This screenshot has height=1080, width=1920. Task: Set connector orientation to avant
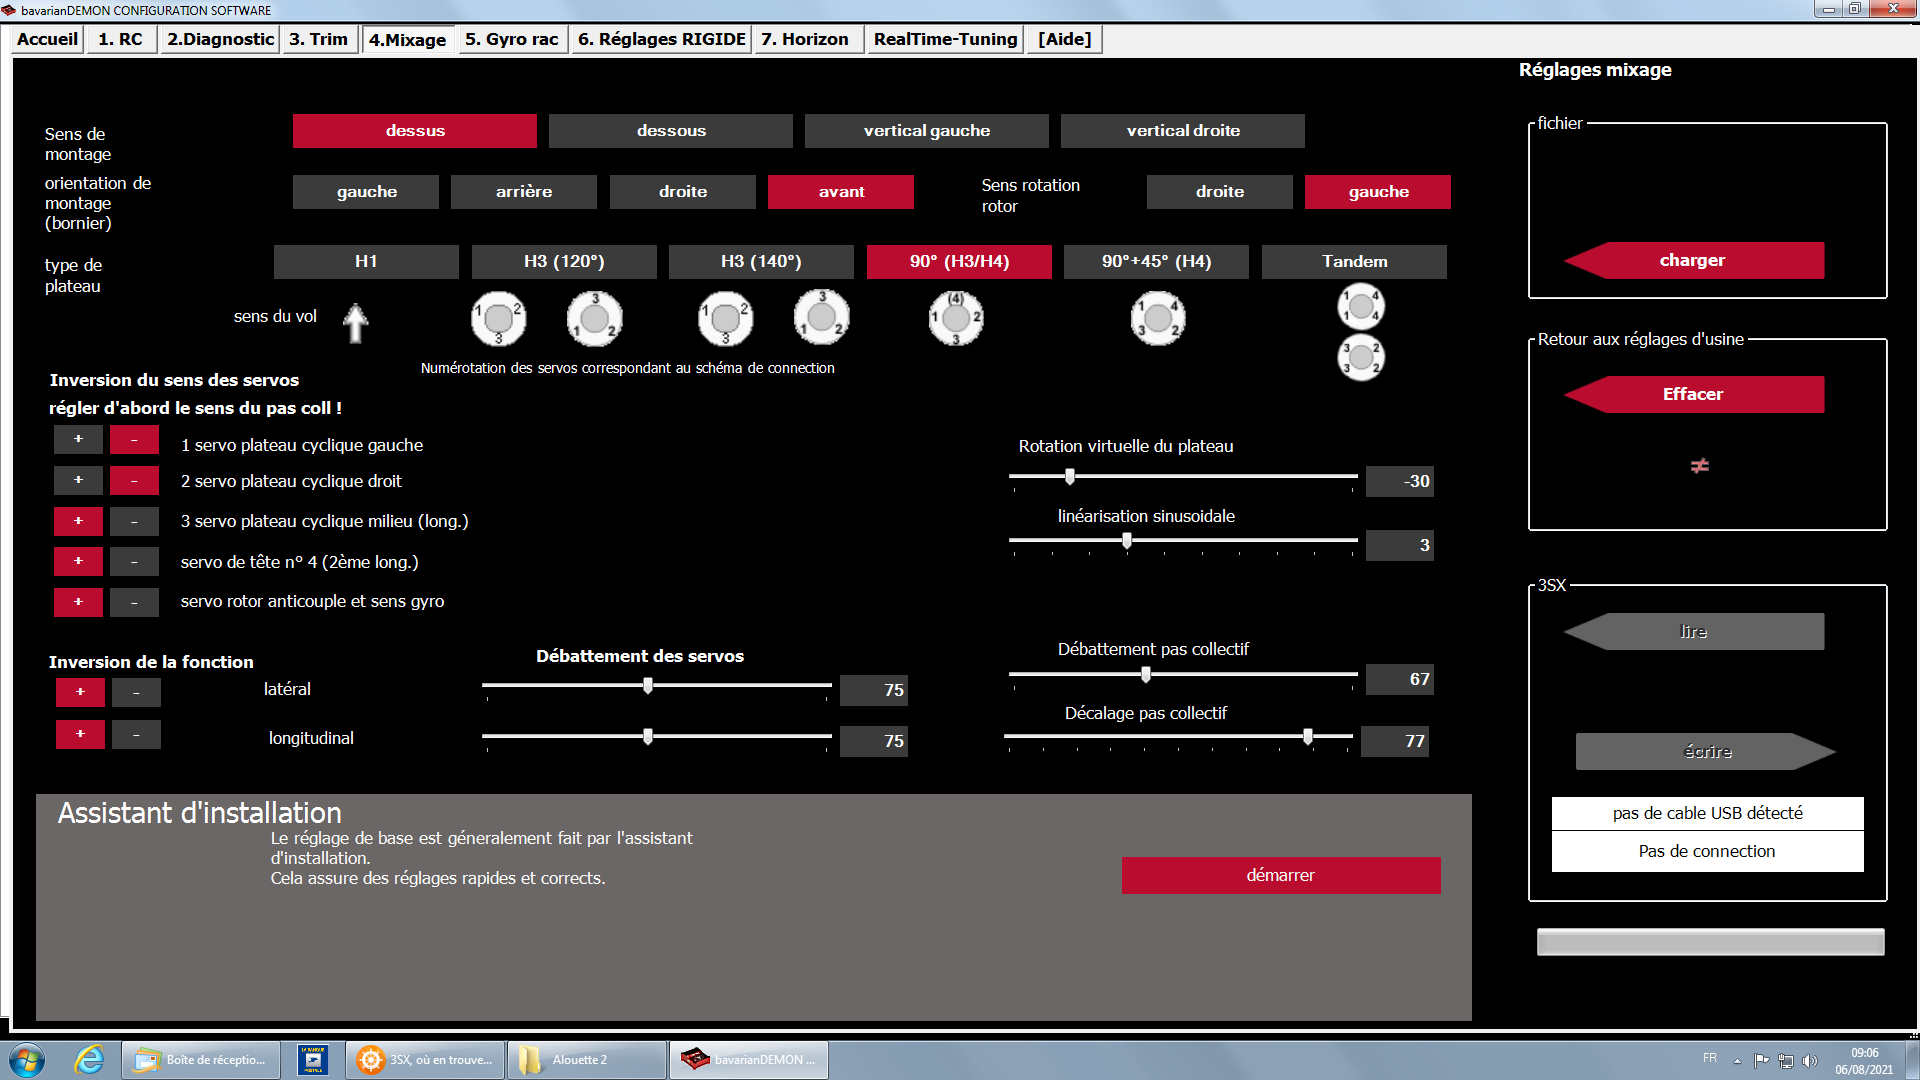click(x=841, y=192)
